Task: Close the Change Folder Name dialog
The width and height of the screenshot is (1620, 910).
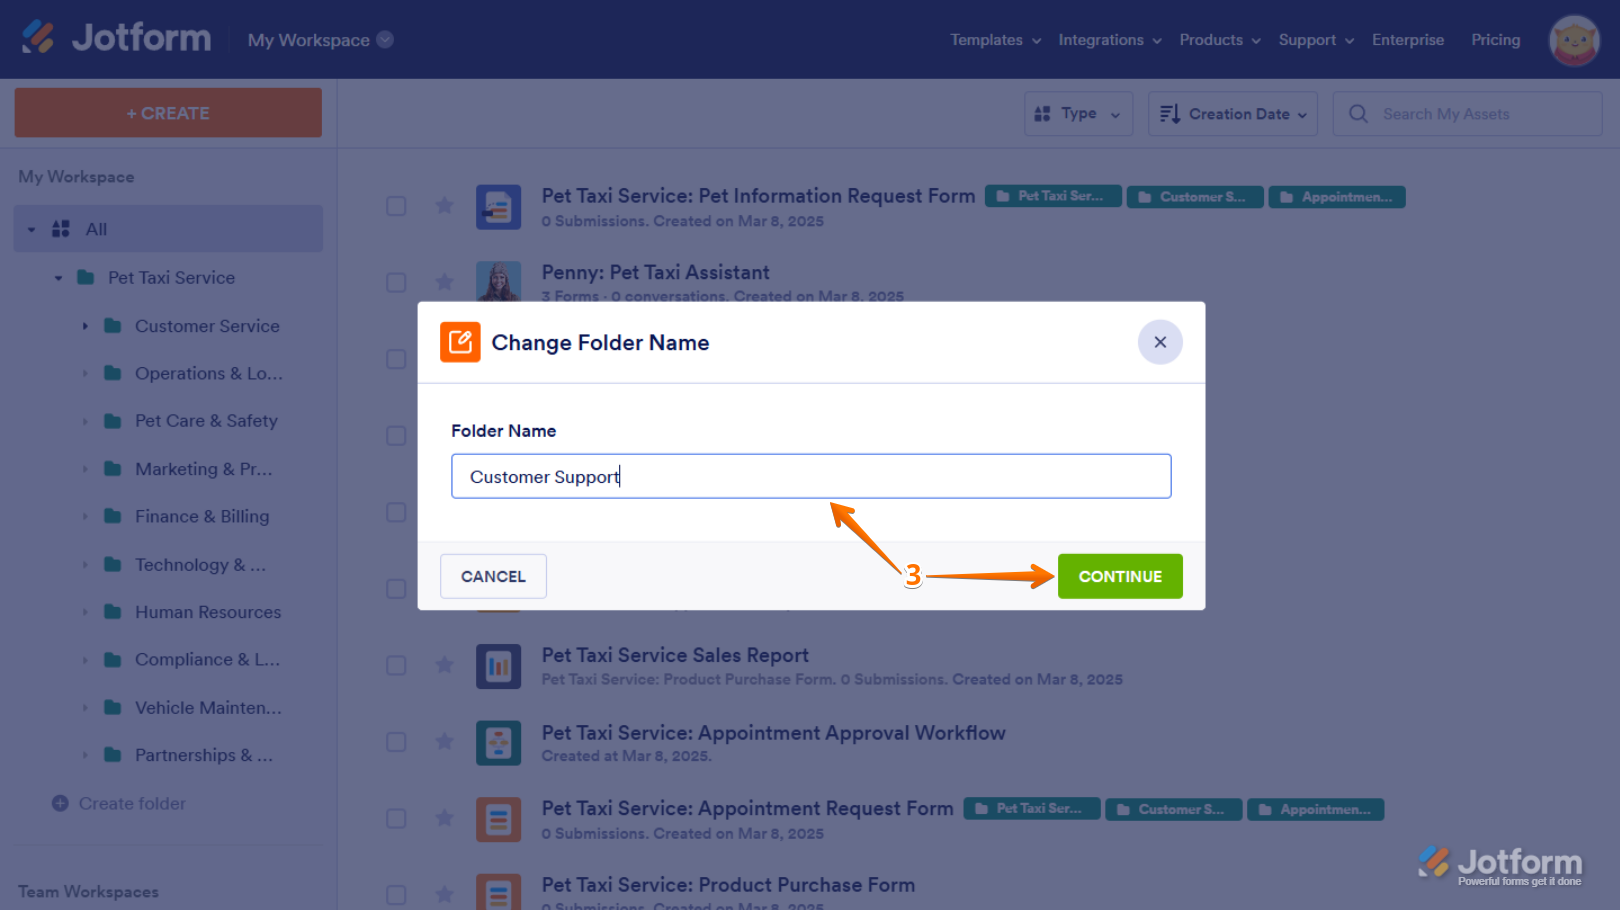Action: pyautogui.click(x=1160, y=342)
